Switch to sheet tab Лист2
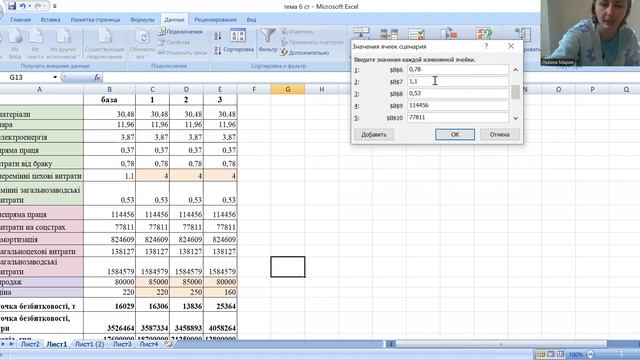 click(30, 344)
